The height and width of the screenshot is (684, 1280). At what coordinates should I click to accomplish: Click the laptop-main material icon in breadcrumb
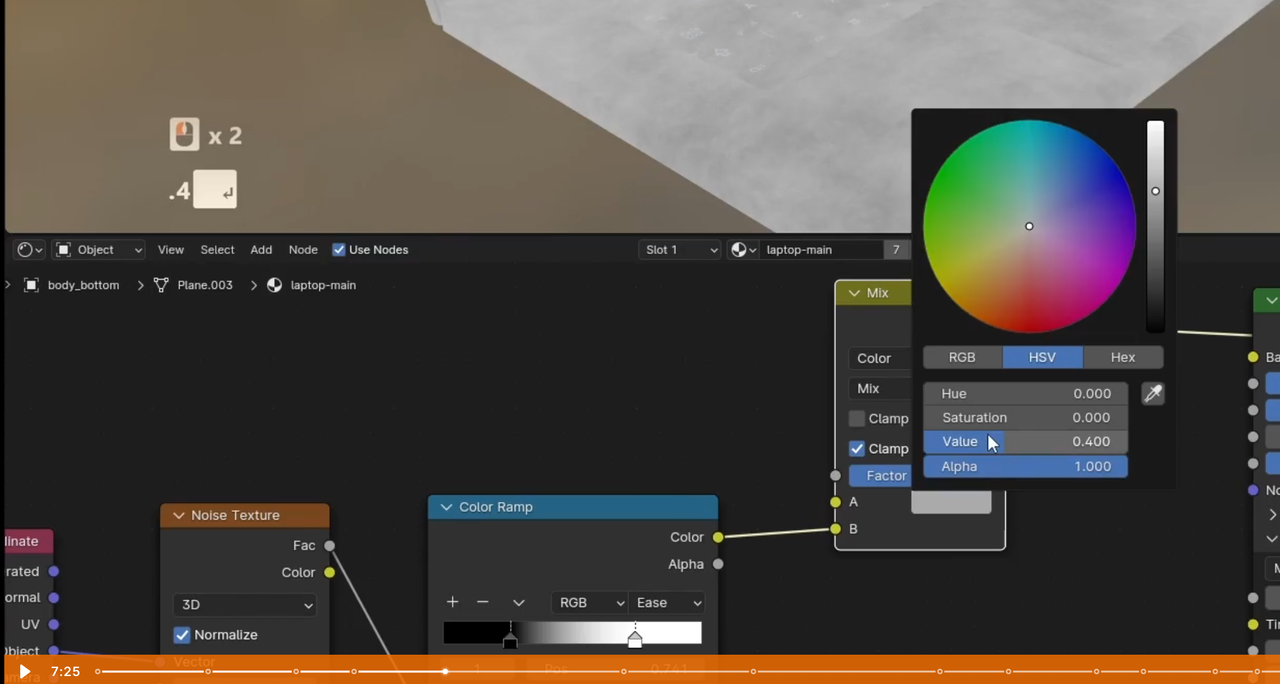pyautogui.click(x=274, y=285)
